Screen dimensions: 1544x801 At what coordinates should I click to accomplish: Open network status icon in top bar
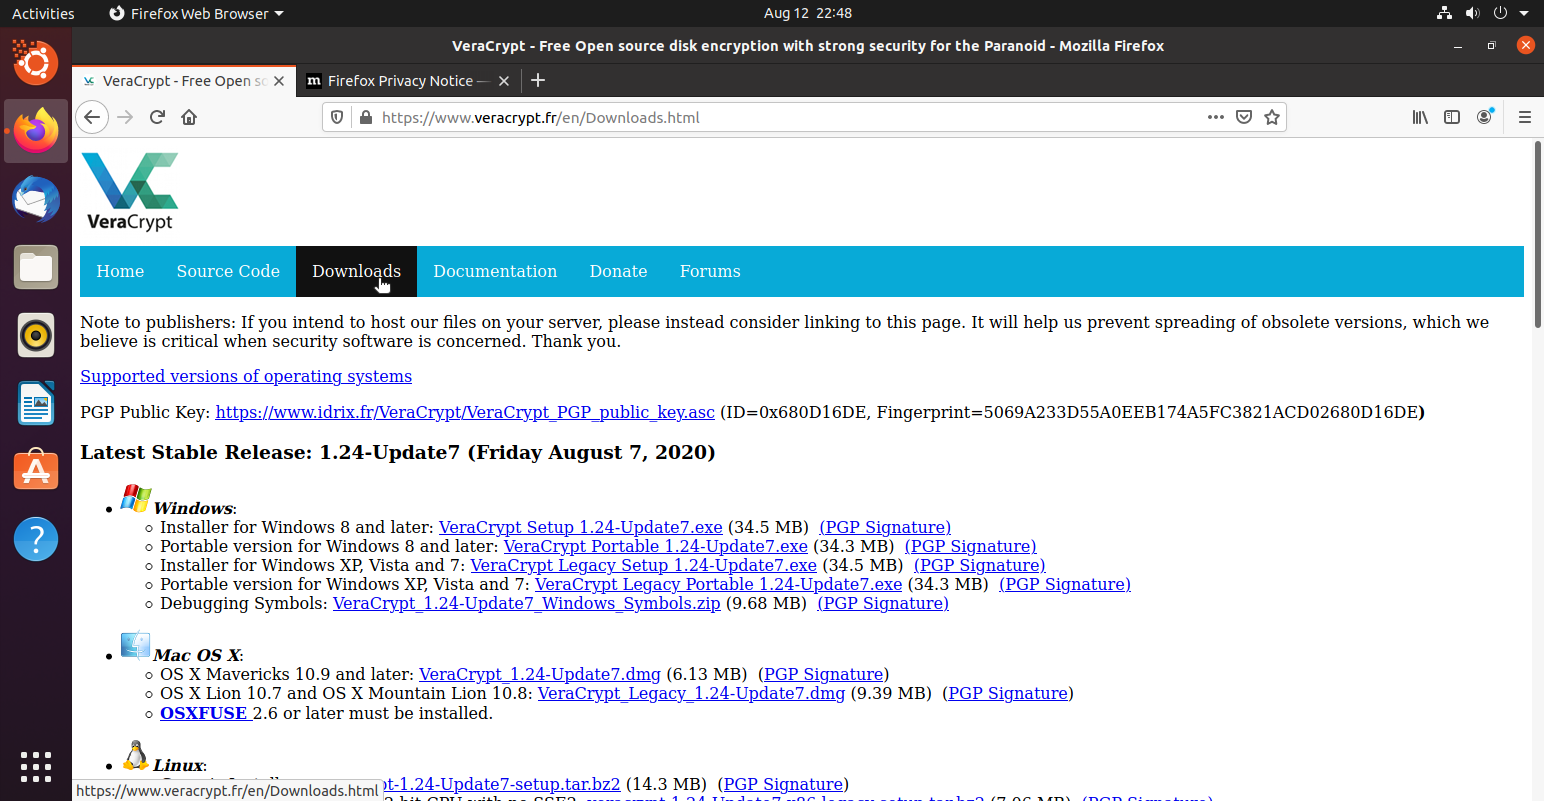pos(1444,13)
